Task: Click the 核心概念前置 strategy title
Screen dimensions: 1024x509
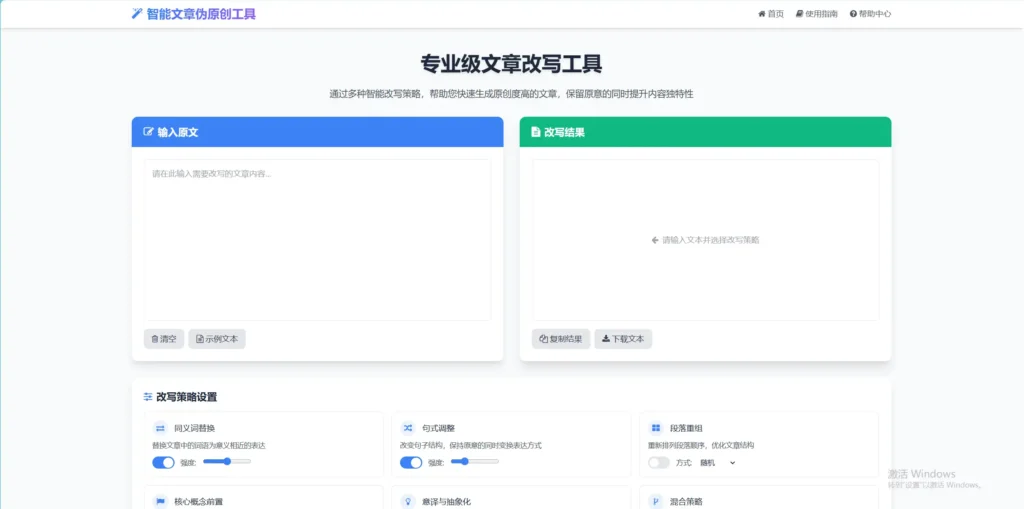Action: point(199,502)
